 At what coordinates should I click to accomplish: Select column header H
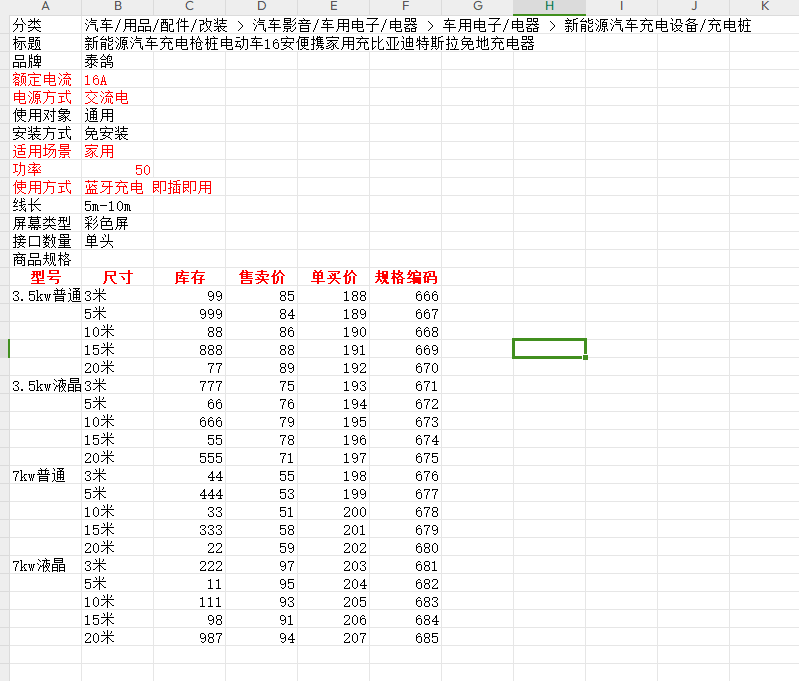549,6
